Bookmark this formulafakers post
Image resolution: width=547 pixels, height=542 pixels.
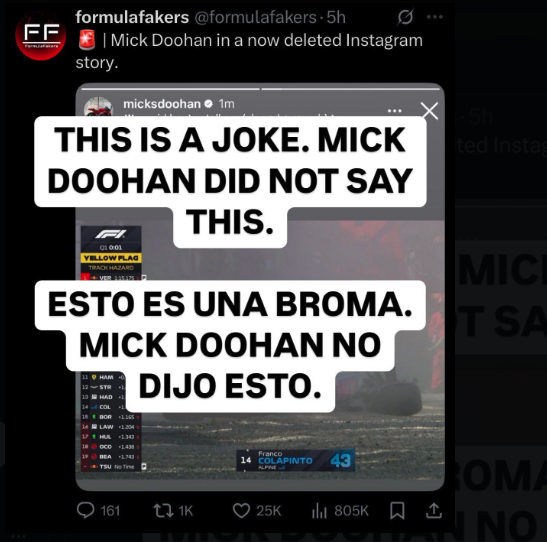click(397, 511)
